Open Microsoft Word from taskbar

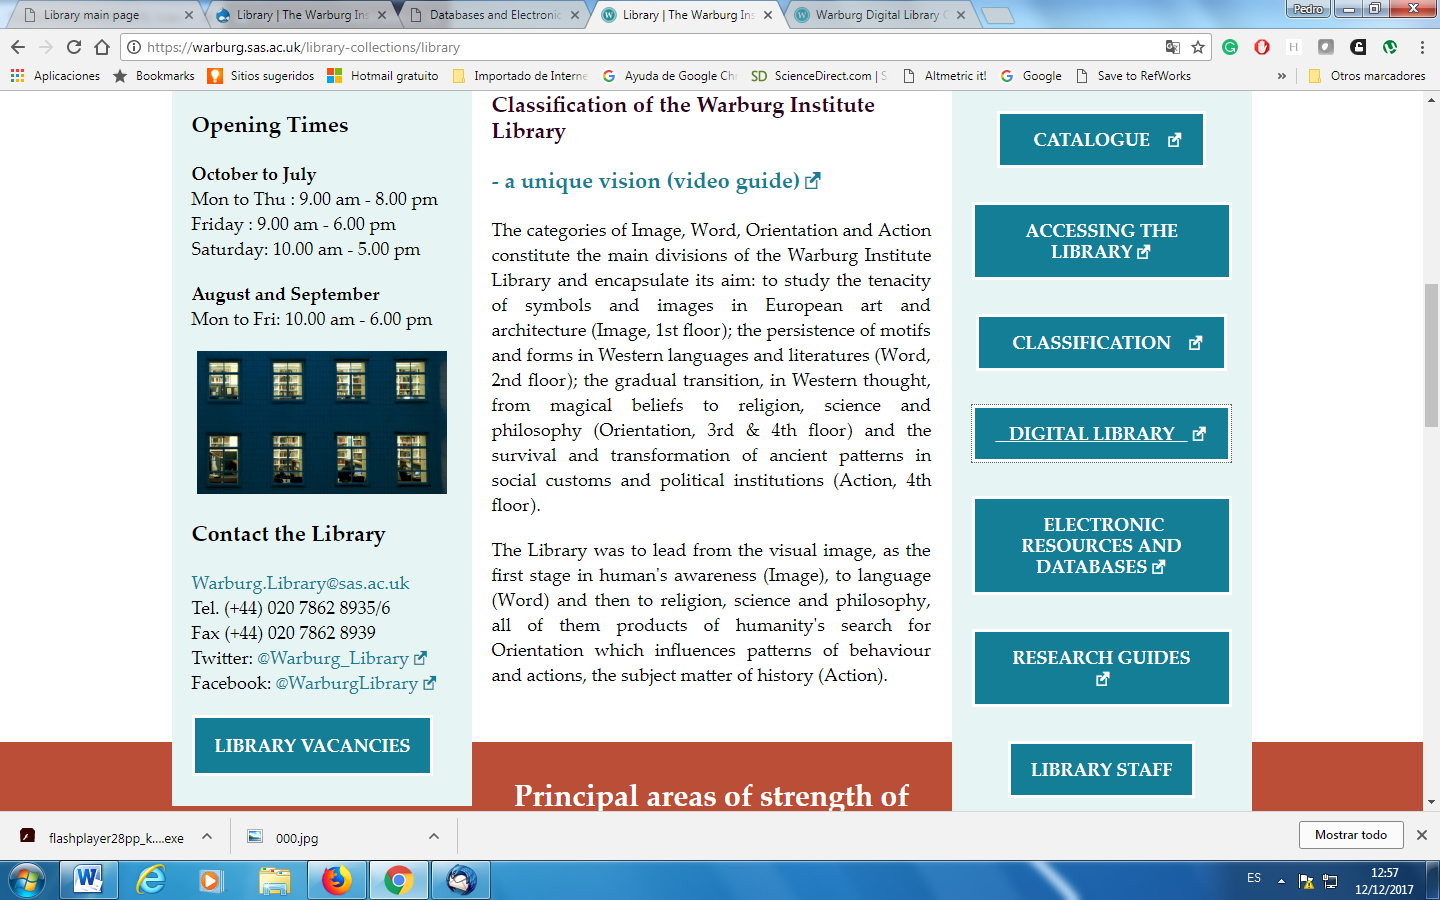tap(88, 880)
